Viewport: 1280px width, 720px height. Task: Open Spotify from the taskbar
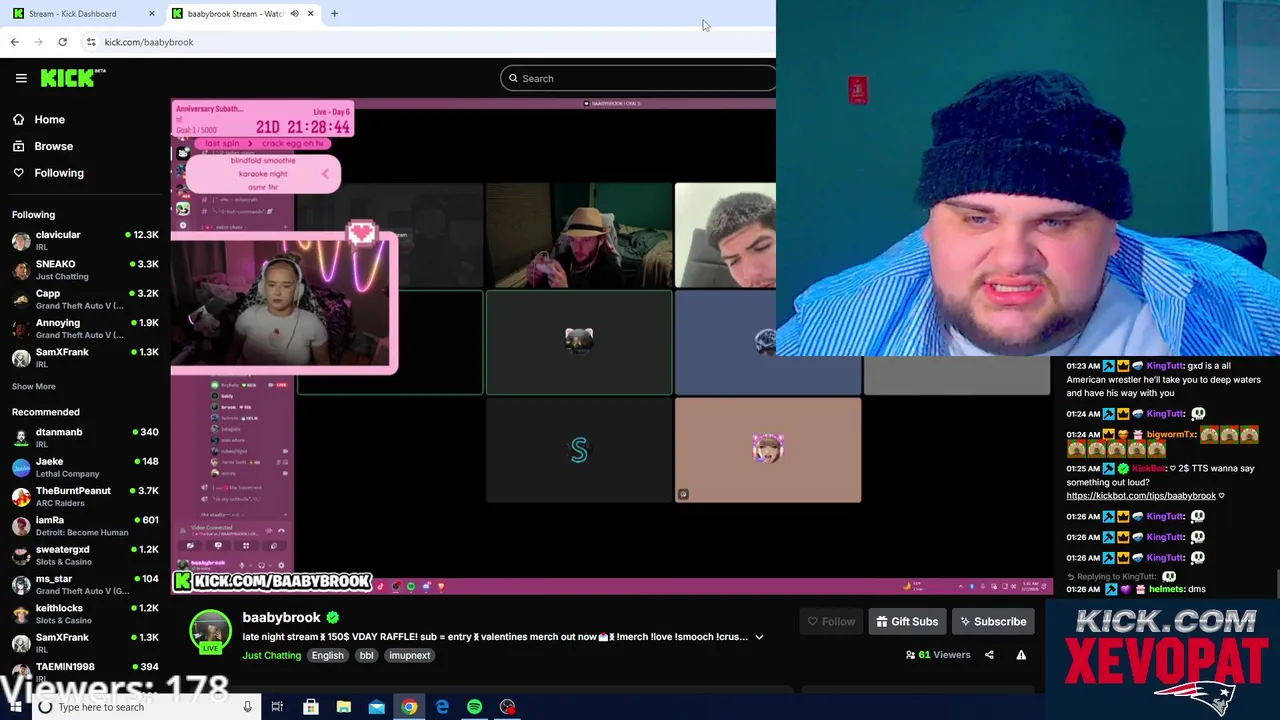pos(474,707)
